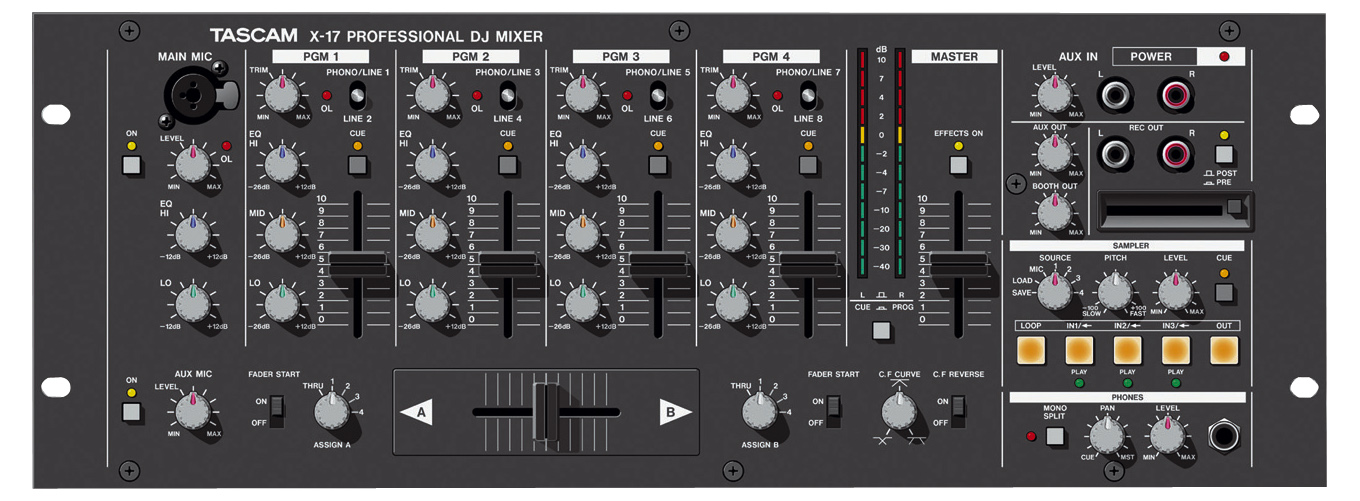Click the crossfader handle
The image size is (1360, 501).
[x=546, y=411]
